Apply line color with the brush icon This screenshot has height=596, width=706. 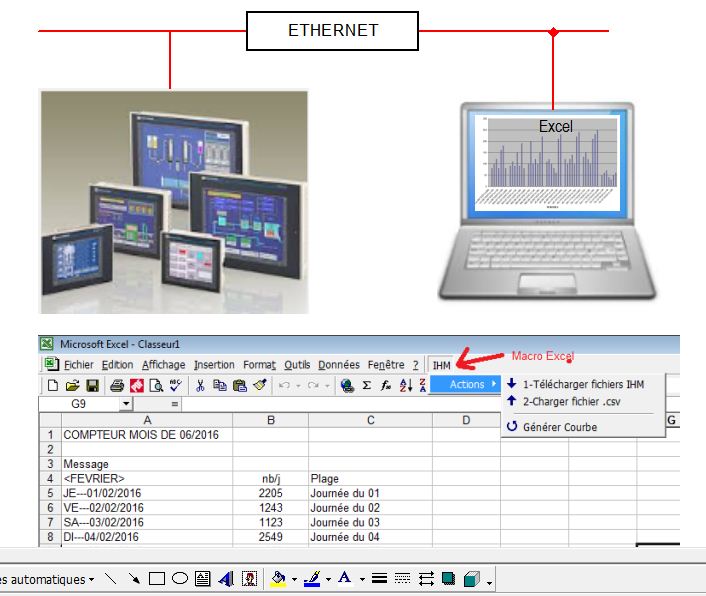[x=312, y=578]
